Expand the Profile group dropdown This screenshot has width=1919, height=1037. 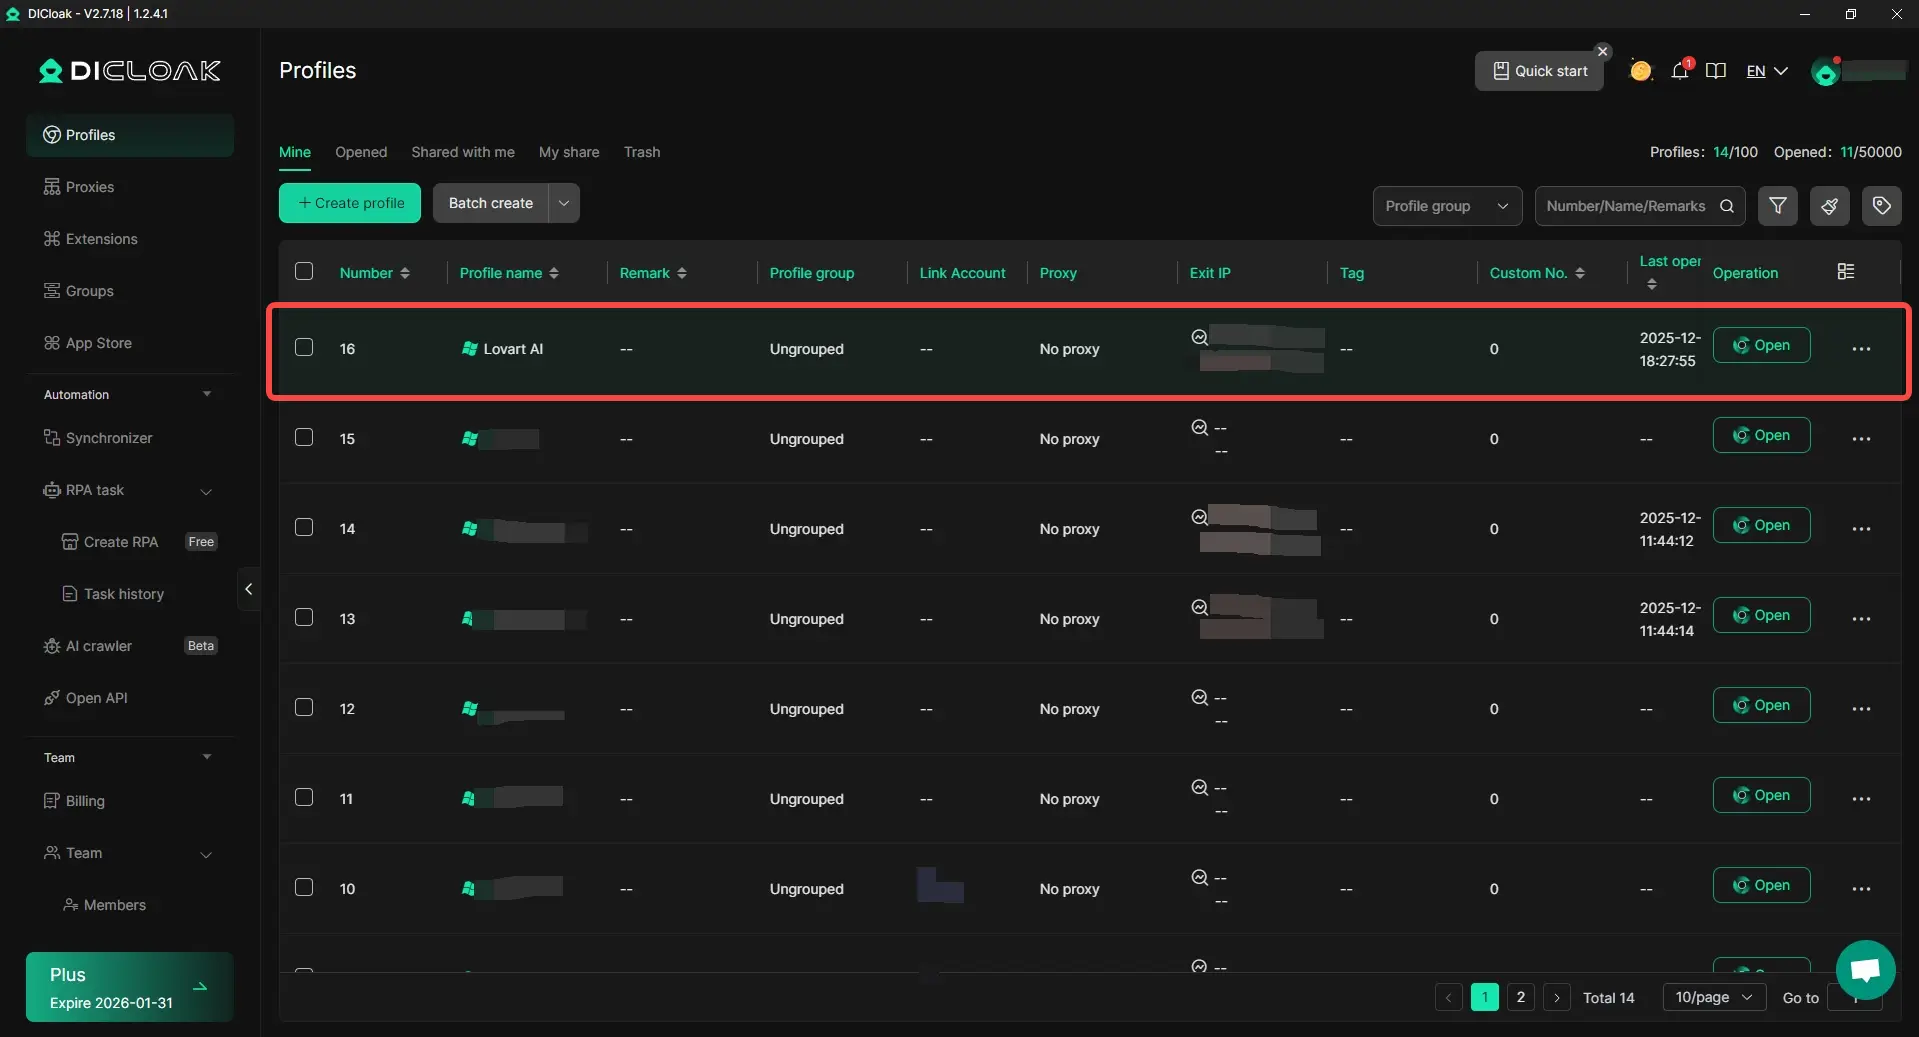coord(1446,206)
